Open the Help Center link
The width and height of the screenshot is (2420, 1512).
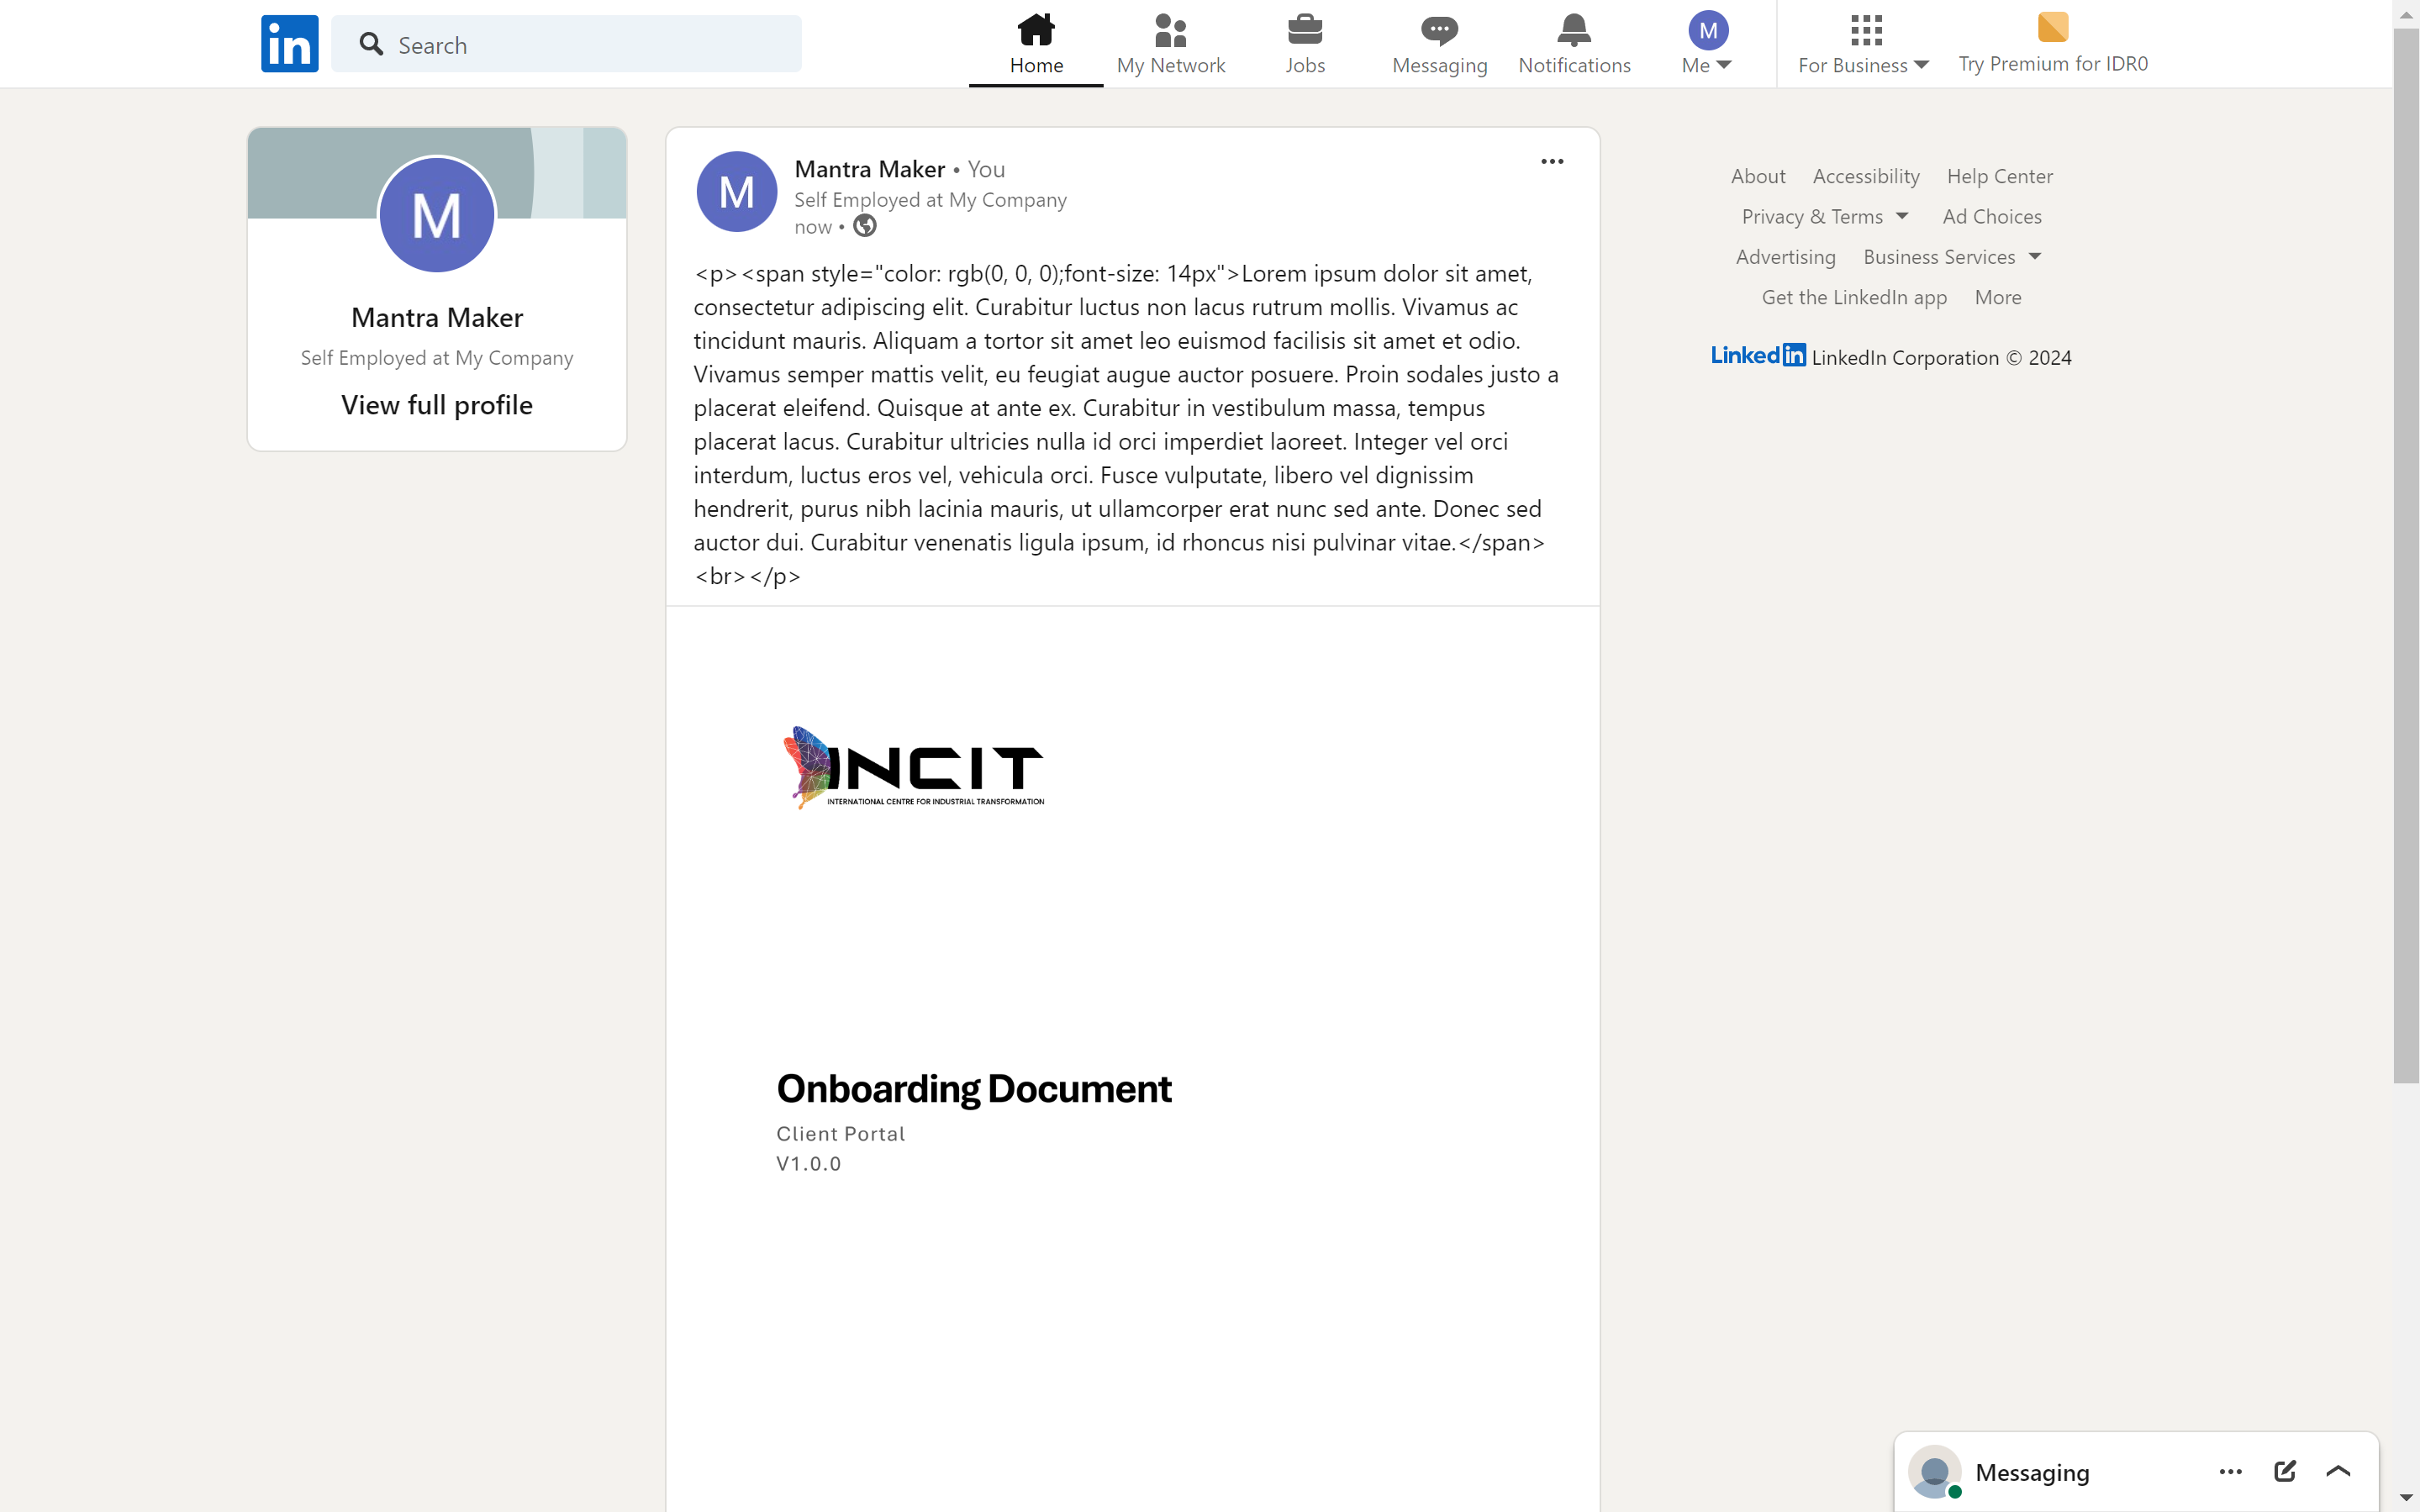point(1999,177)
